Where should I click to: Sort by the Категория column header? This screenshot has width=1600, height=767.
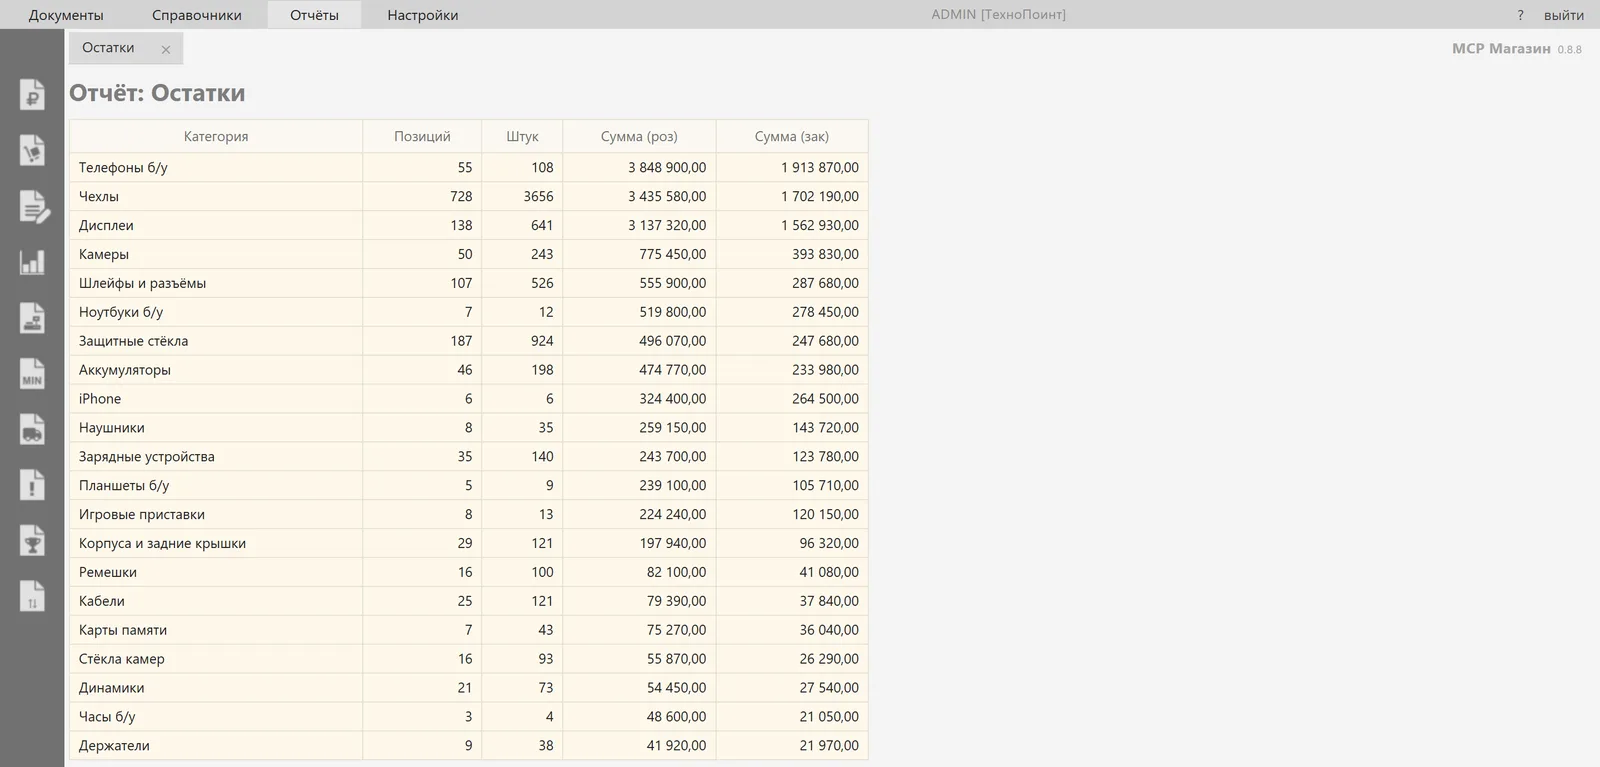pos(216,136)
